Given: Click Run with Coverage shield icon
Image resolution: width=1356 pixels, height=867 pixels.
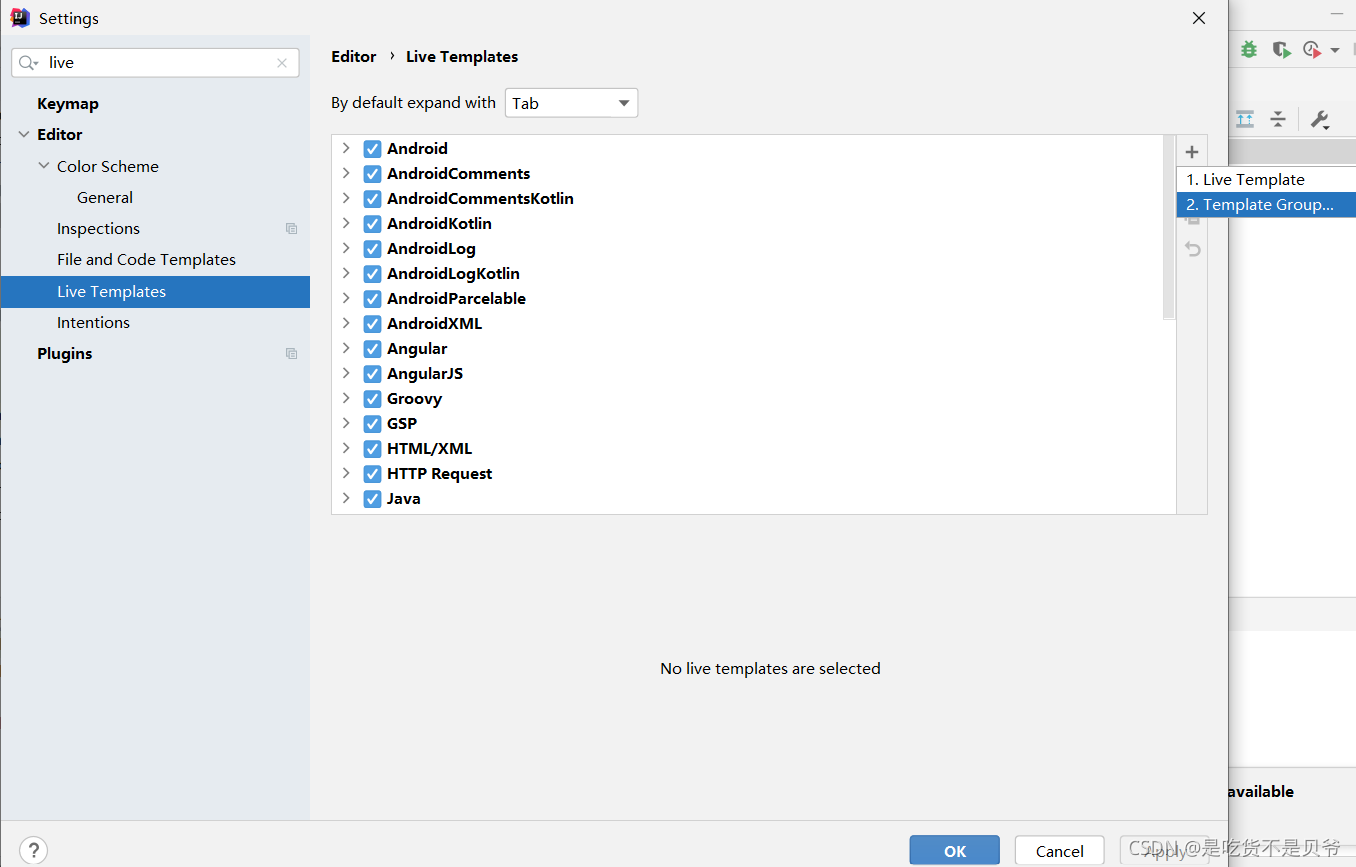Looking at the screenshot, I should (1281, 49).
